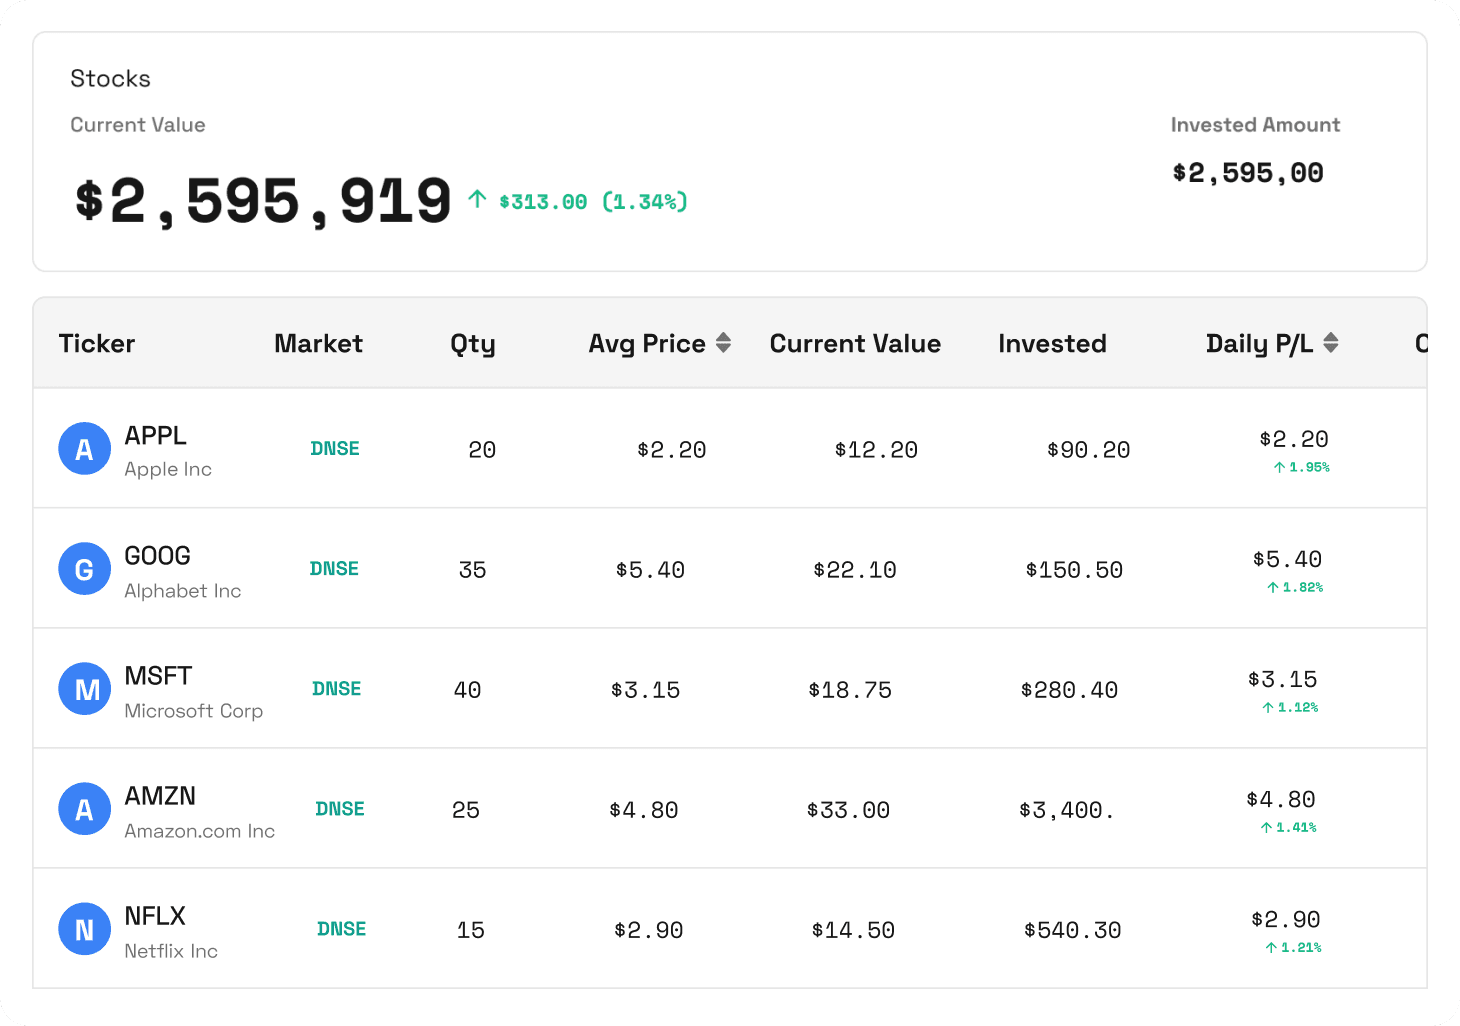Click the Invested Amount value
Screen dimensions: 1460x1026
[x=1247, y=171]
